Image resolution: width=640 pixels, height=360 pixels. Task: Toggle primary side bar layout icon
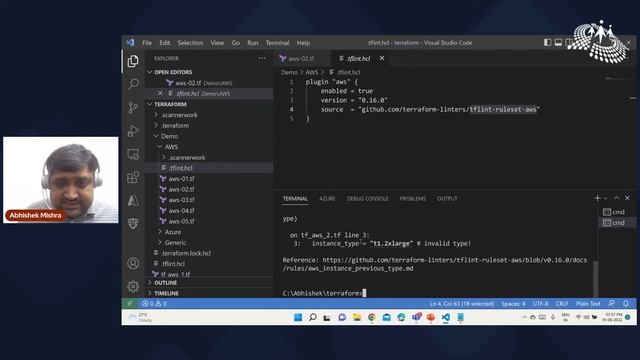(x=547, y=42)
